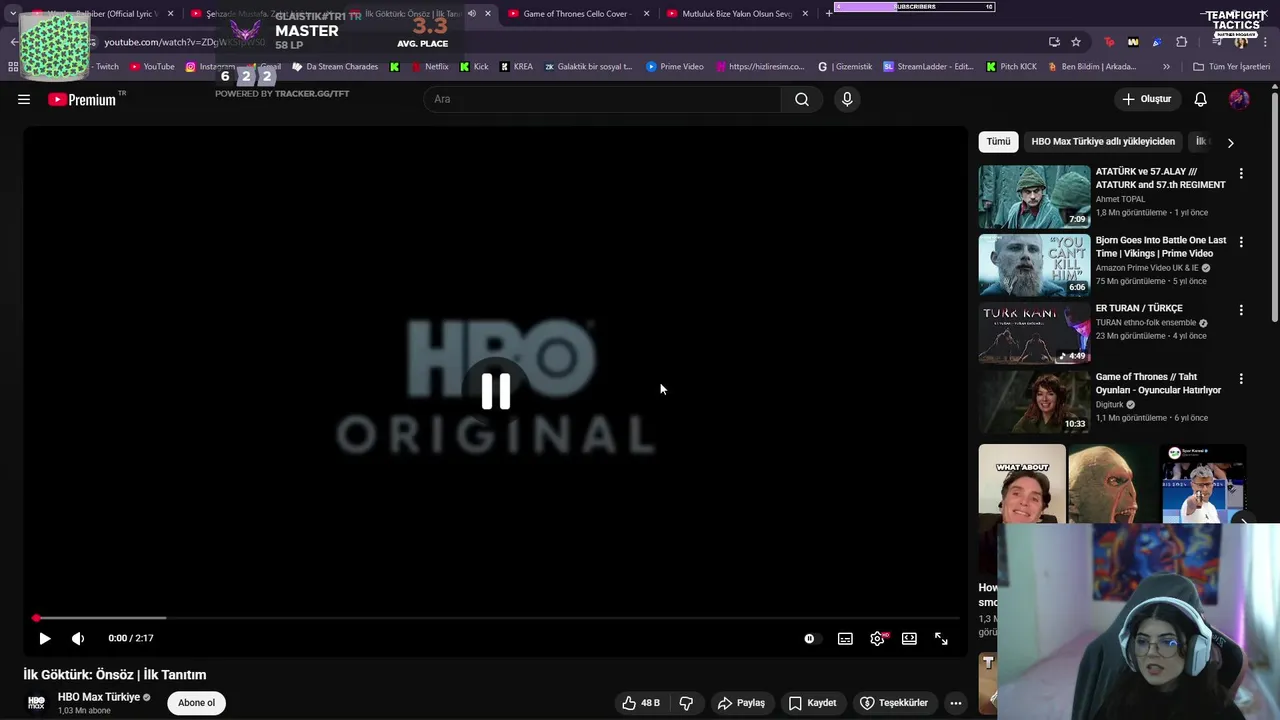This screenshot has height=720, width=1280.
Task: Toggle subtitles captions in player
Action: click(845, 638)
